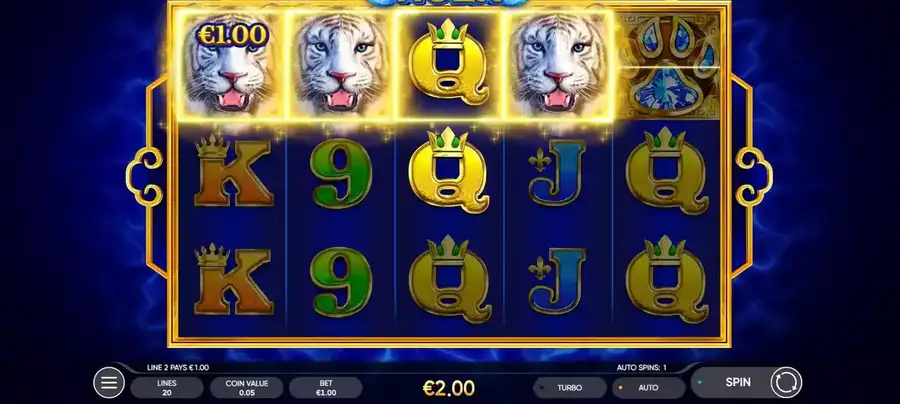Click the white tiger showing €1.00
This screenshot has height=404, width=900.
coord(230,67)
